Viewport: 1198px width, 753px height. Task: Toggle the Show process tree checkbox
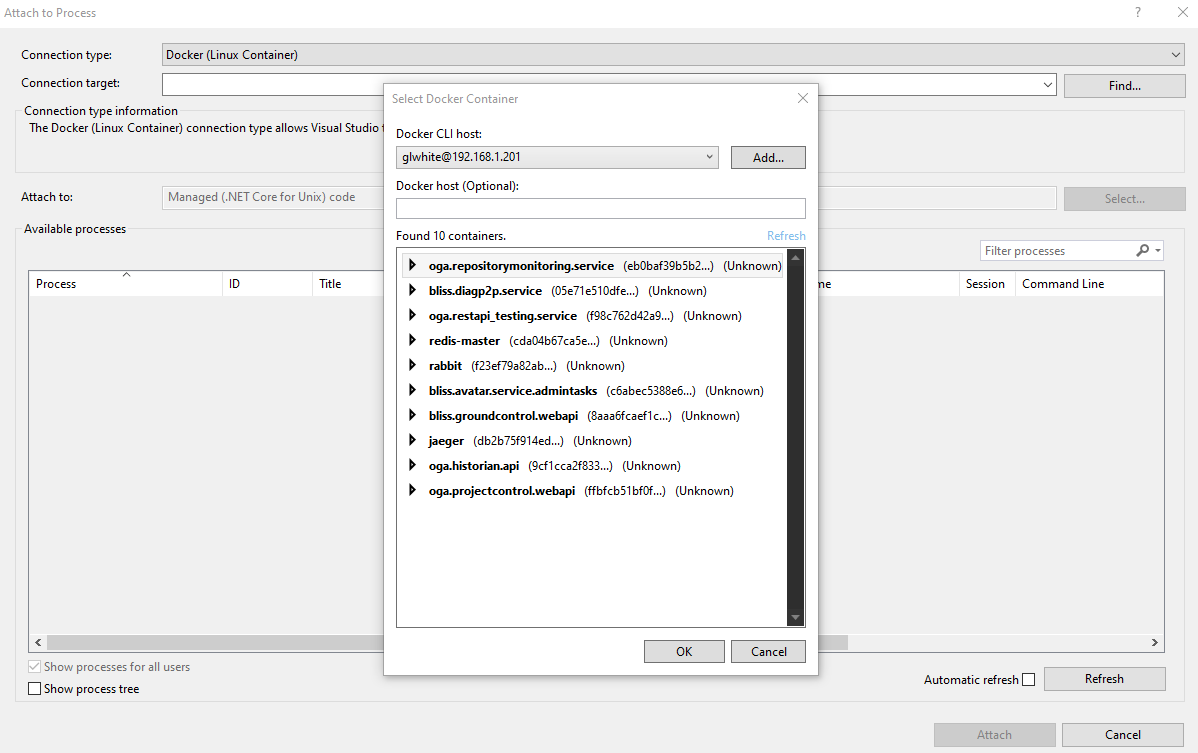(x=34, y=689)
